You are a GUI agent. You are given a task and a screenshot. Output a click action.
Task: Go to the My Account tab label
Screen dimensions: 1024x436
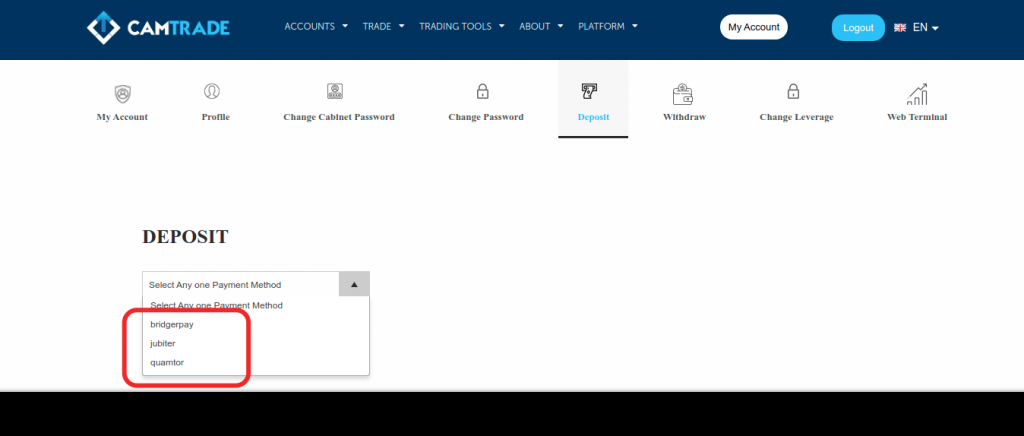(122, 117)
